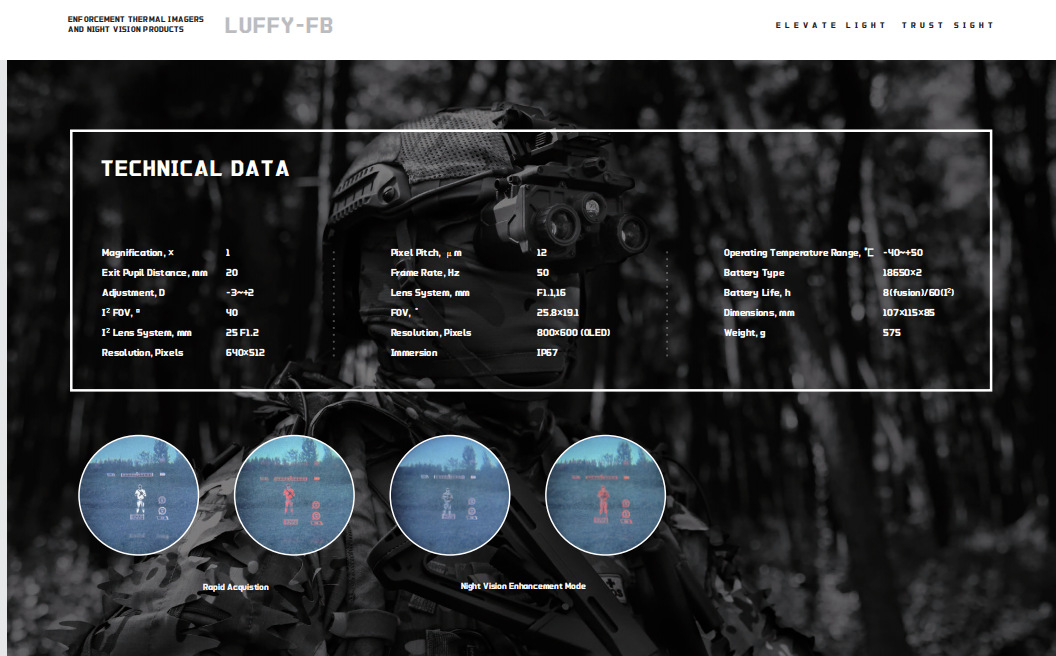The image size is (1056, 656).
Task: Click the '-3~+2' adjustment value
Action: [x=240, y=292]
